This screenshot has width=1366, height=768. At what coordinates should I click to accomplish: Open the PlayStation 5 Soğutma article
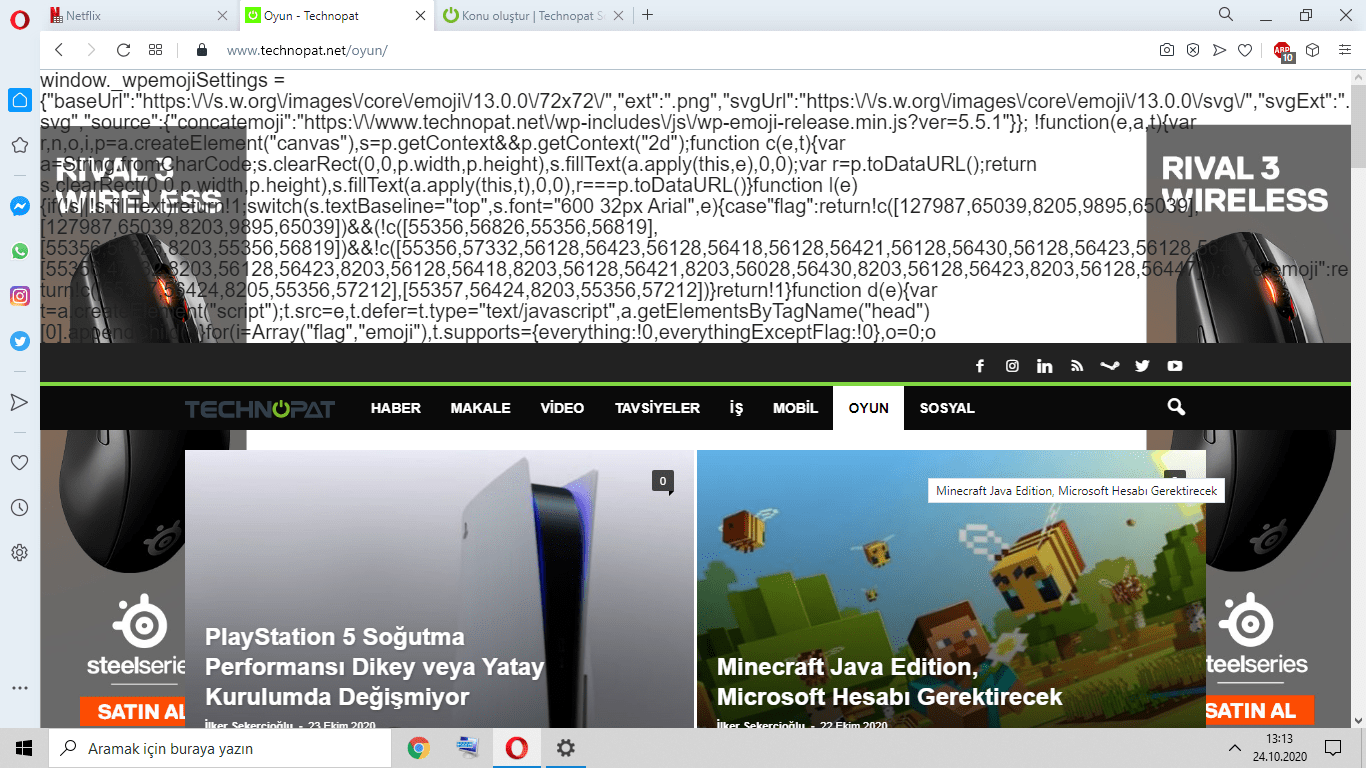click(374, 666)
